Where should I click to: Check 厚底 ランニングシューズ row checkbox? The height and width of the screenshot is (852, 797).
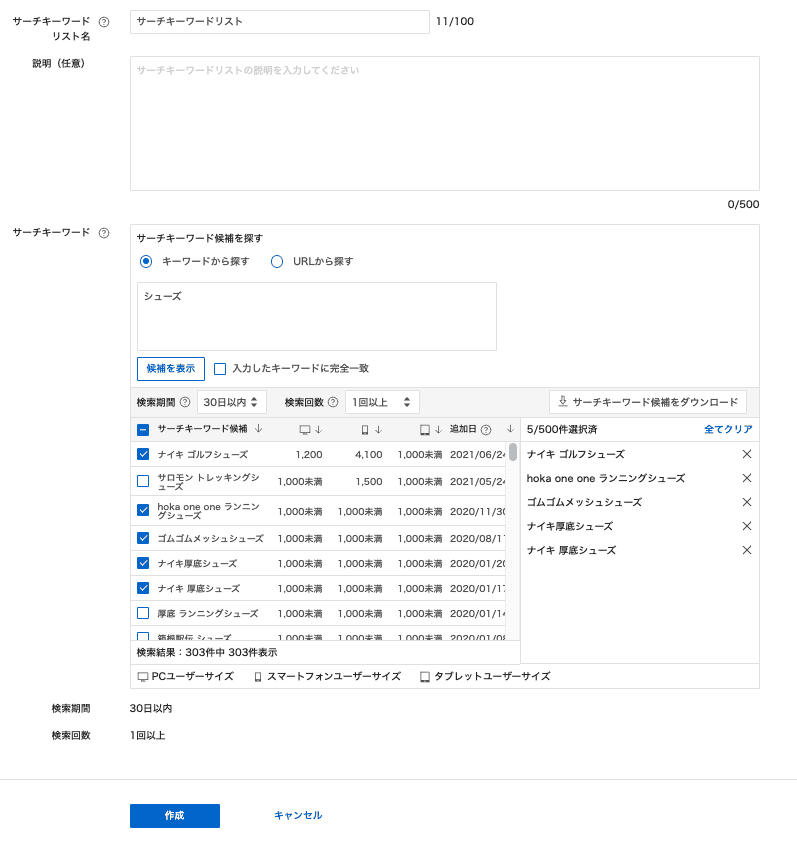[x=143, y=613]
